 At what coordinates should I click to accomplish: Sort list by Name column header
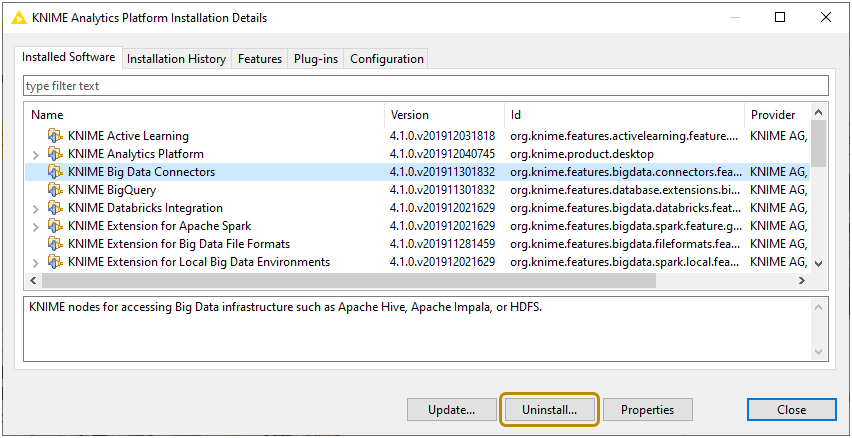[205, 115]
